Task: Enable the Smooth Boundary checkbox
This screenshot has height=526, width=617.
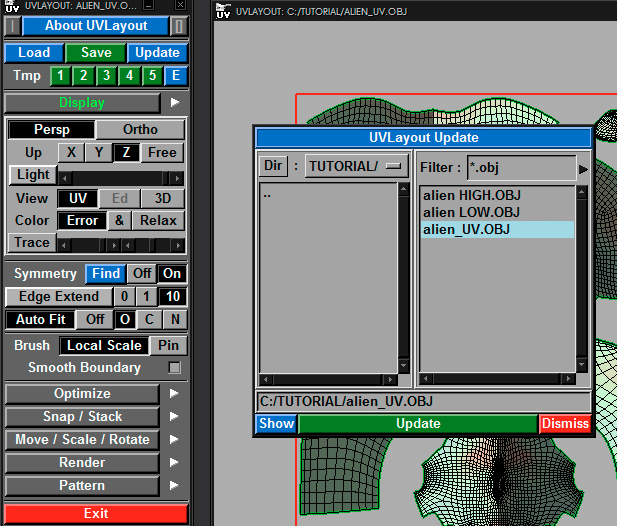Action: tap(175, 368)
